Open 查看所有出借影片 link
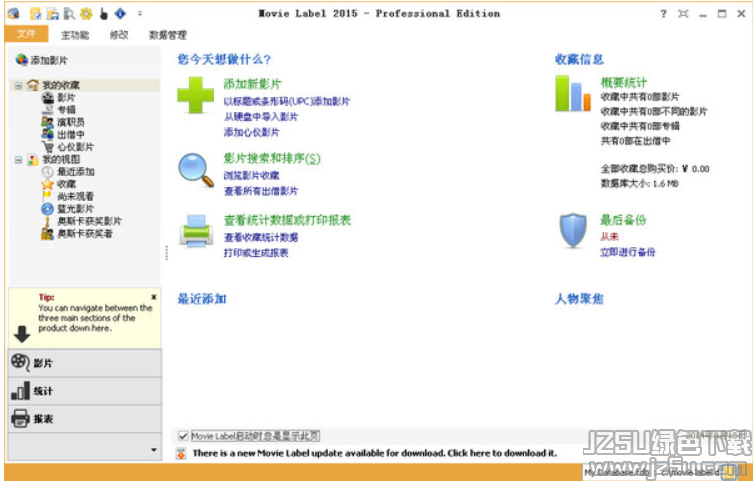 (x=261, y=191)
